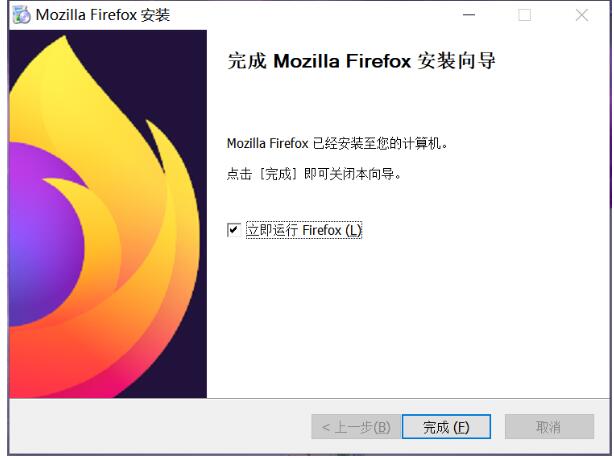Image resolution: width=614 pixels, height=458 pixels.
Task: Close the installer with the X button
Action: 582,15
